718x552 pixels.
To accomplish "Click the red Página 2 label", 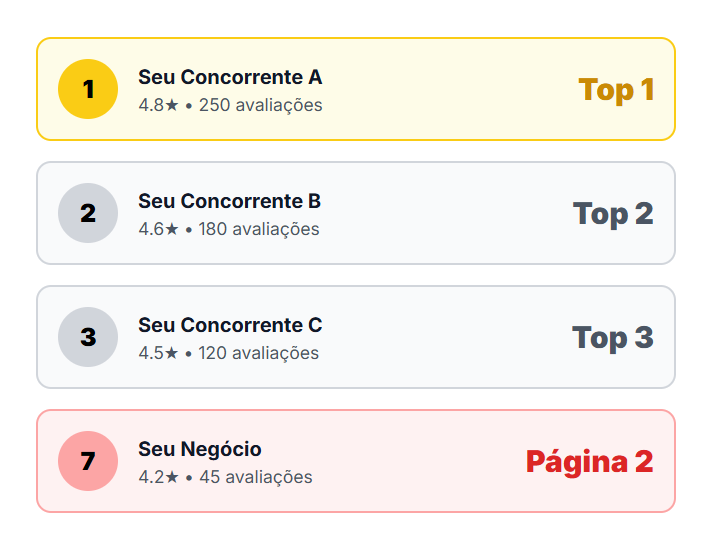I will point(589,461).
